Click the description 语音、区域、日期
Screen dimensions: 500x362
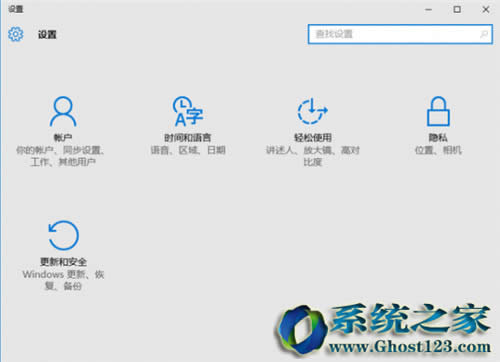click(x=188, y=150)
